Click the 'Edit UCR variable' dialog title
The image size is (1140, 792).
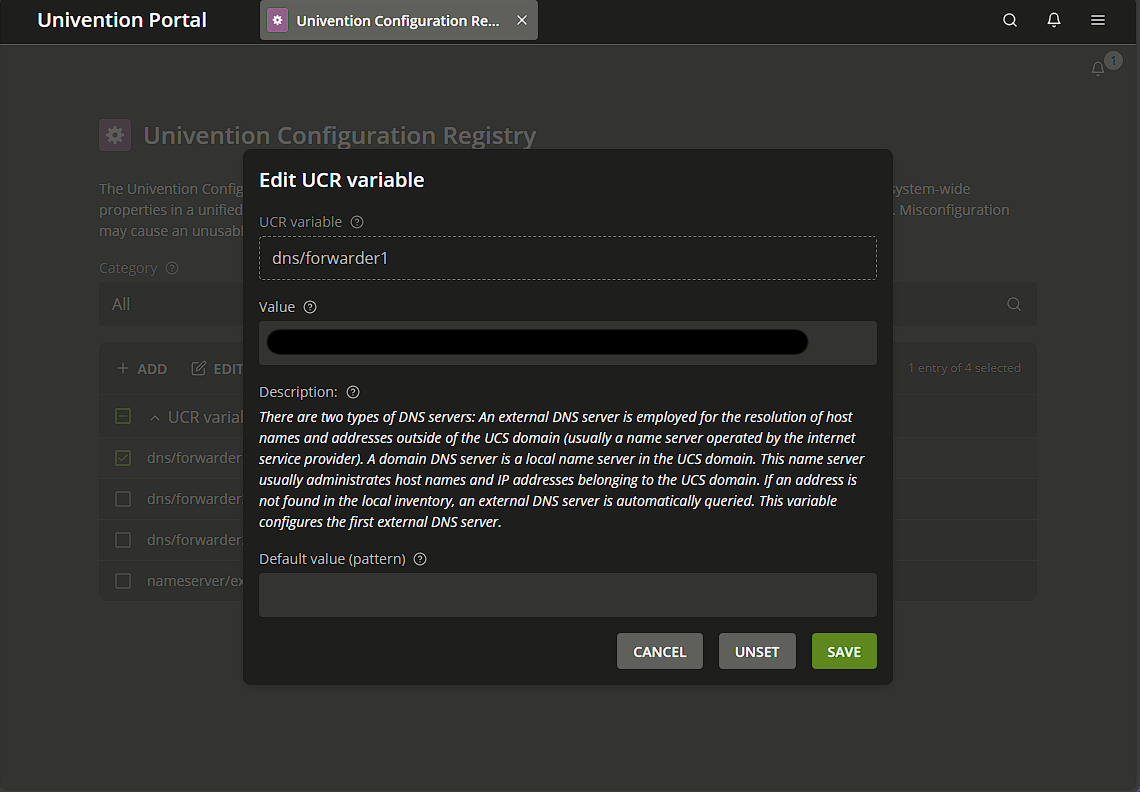(342, 180)
